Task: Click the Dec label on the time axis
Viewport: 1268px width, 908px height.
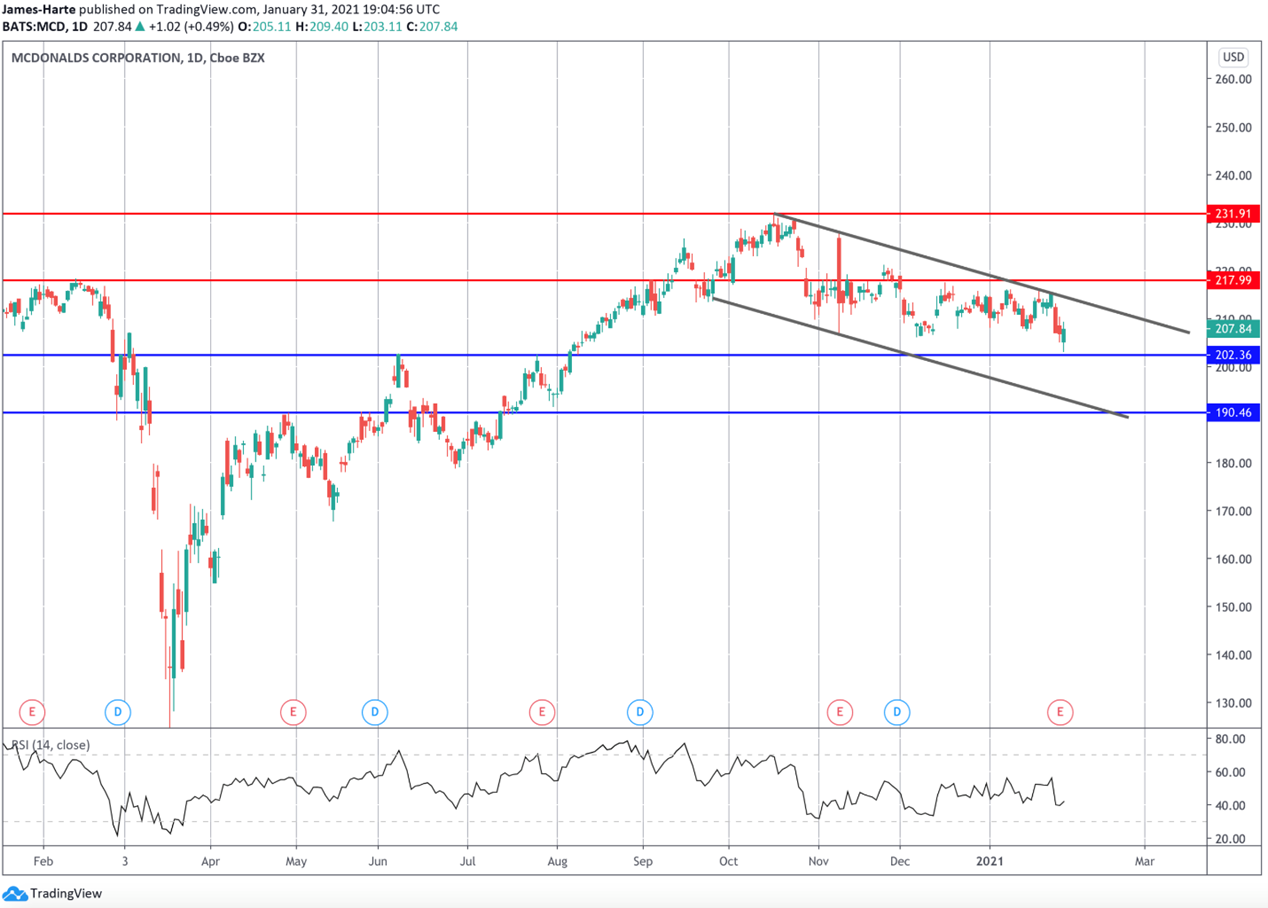Action: click(x=899, y=860)
